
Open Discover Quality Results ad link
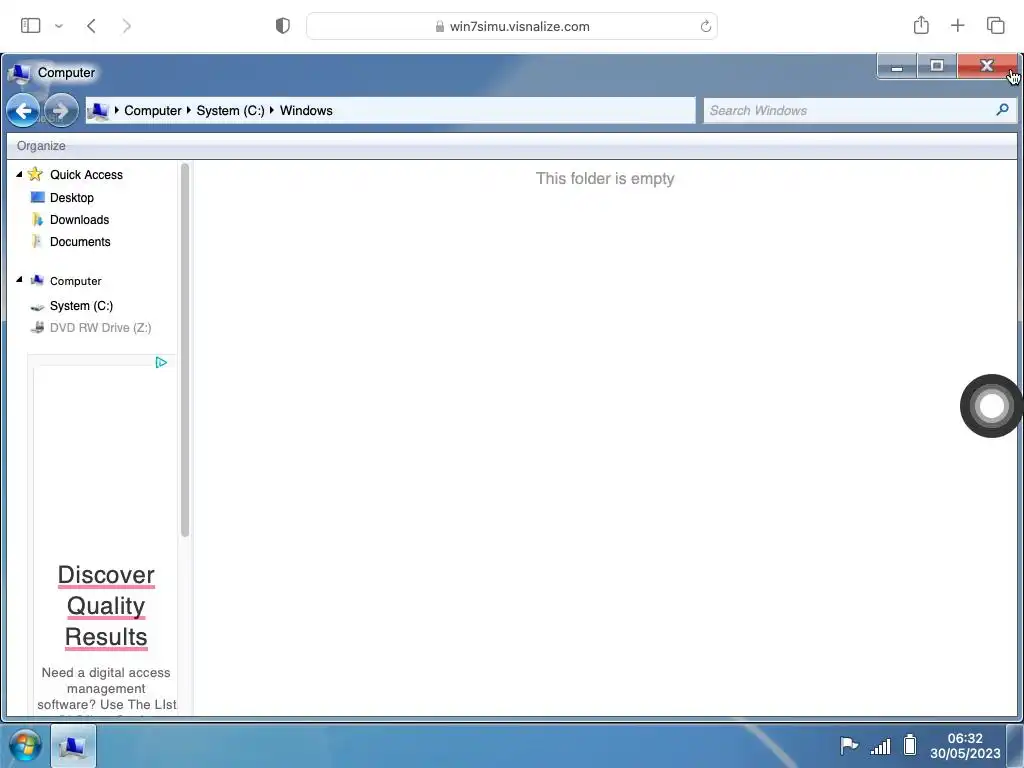click(106, 605)
